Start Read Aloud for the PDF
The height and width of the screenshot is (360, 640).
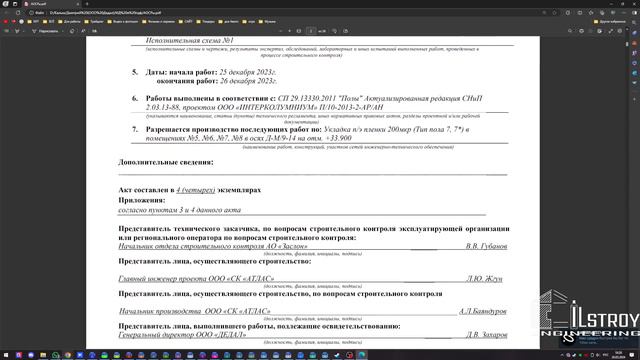point(83,31)
